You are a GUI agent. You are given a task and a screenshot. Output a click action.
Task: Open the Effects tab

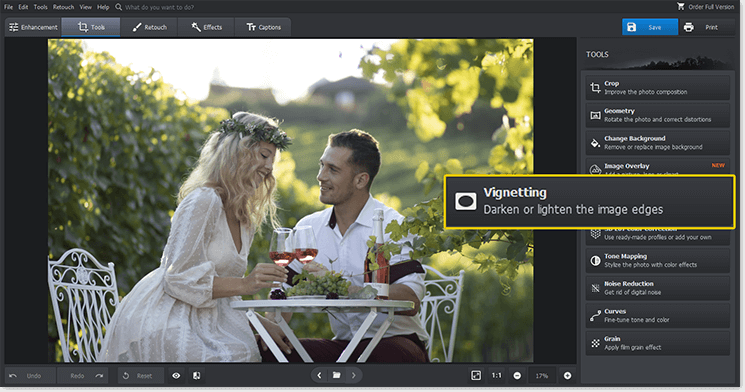[x=206, y=27]
